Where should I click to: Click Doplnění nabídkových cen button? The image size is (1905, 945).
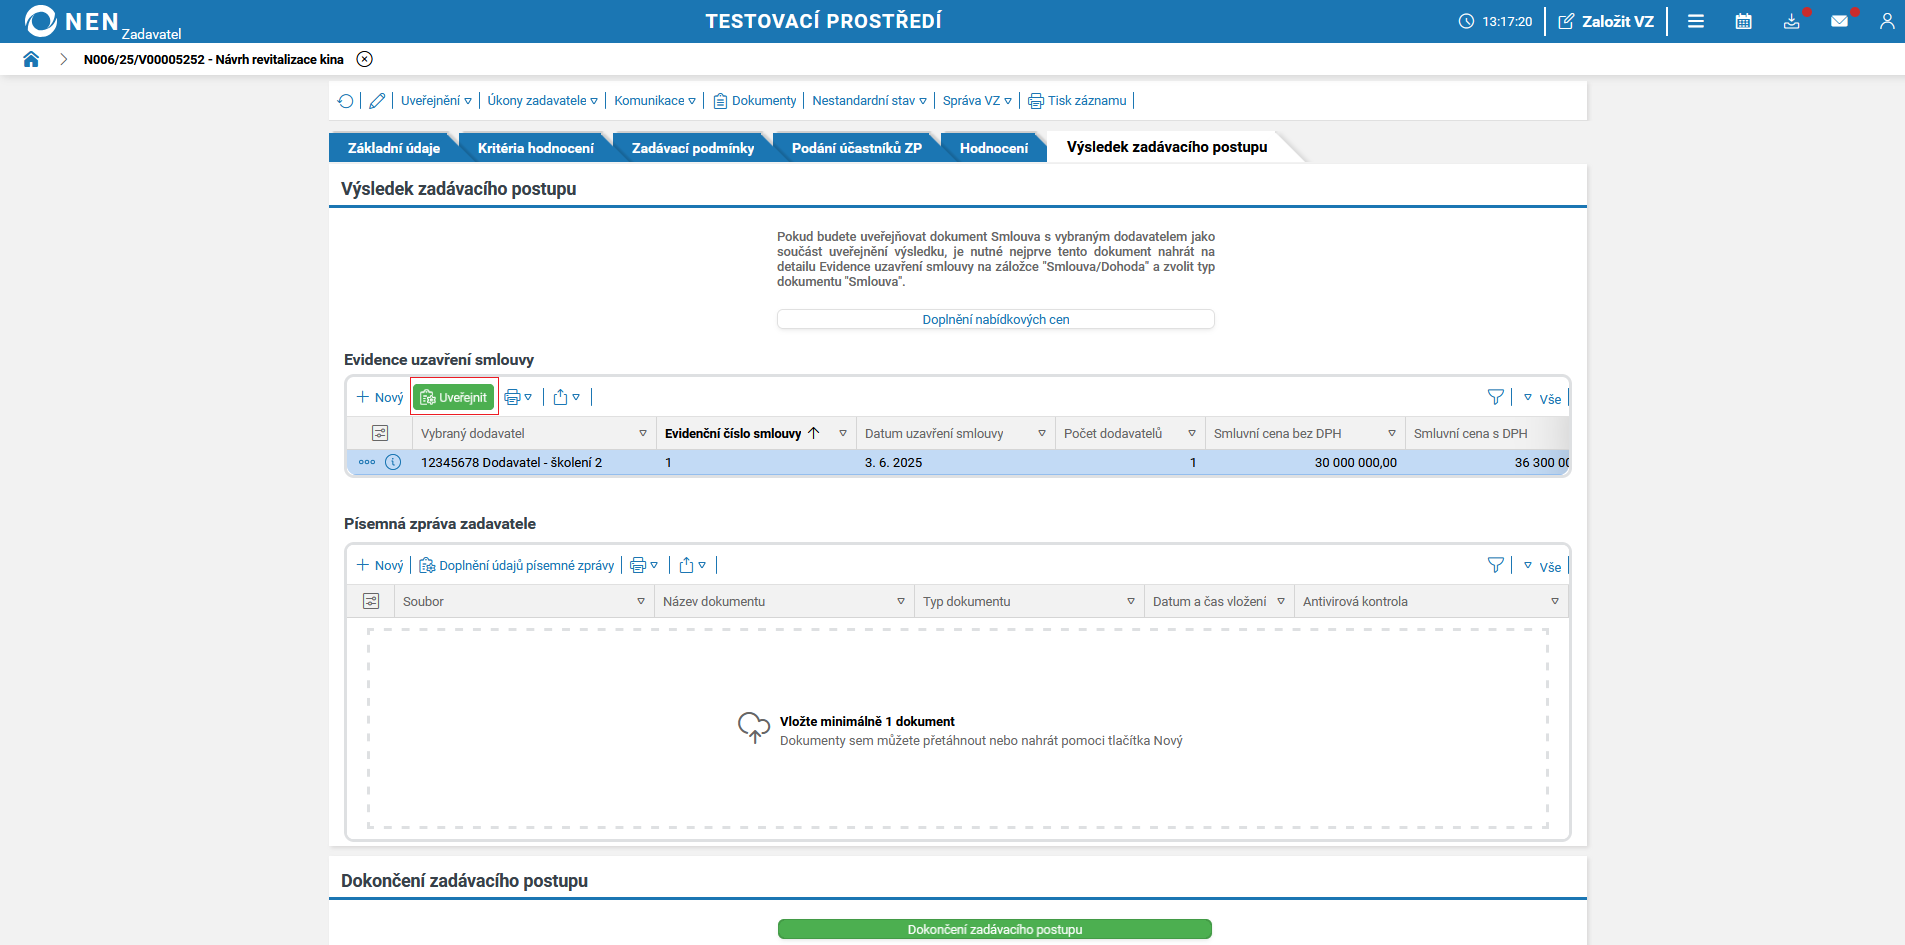[x=996, y=319]
